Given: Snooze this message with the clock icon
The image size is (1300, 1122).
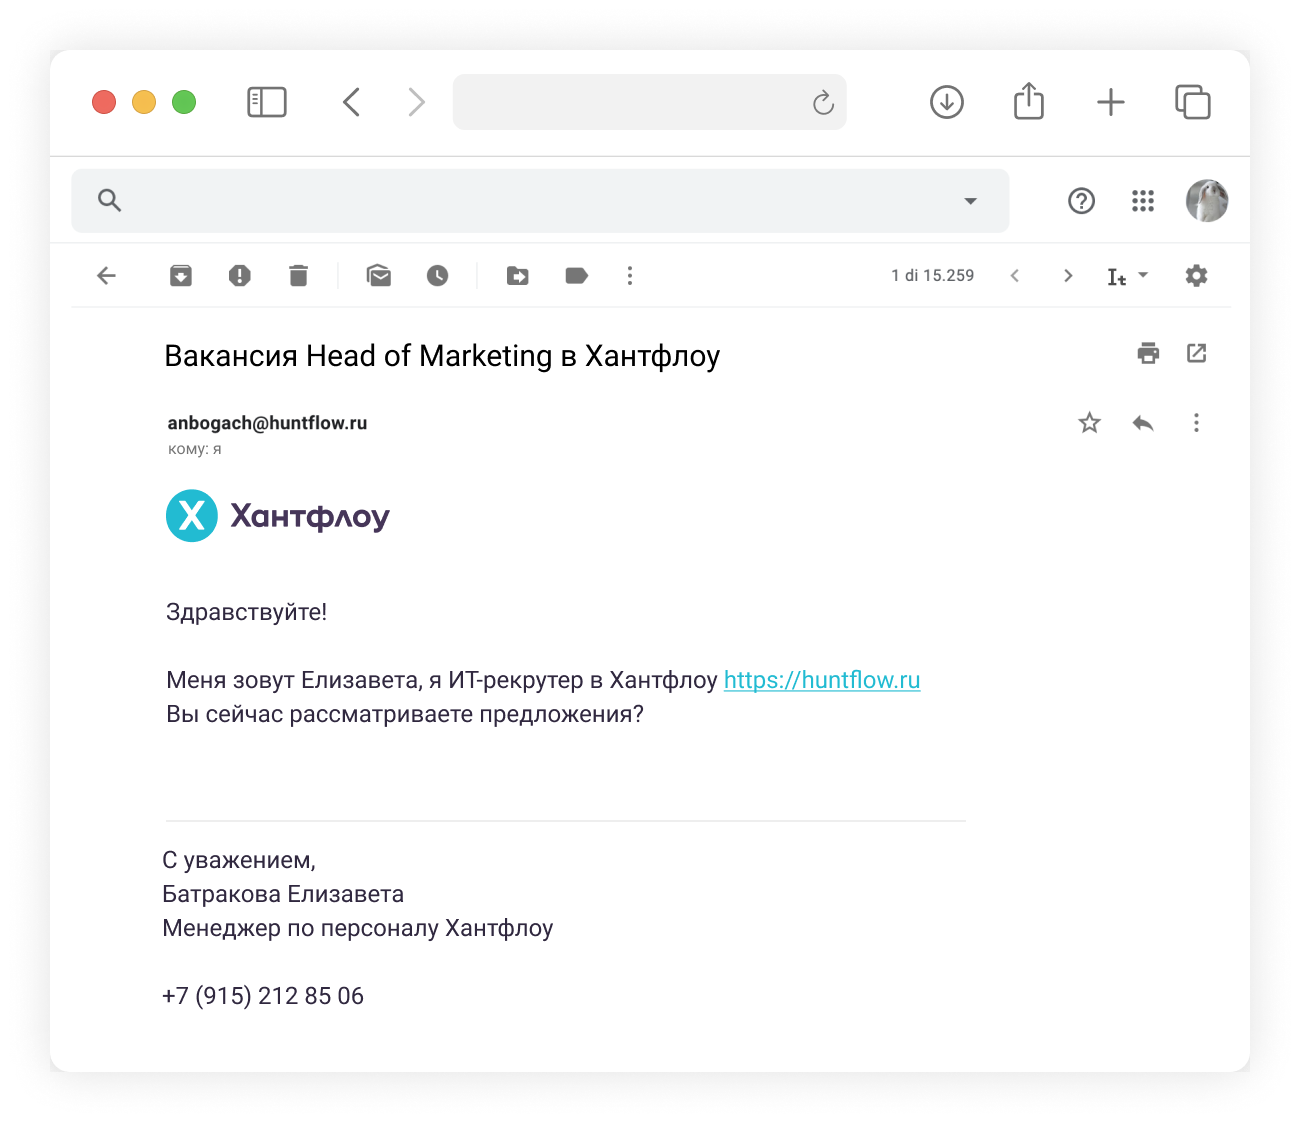Looking at the screenshot, I should point(437,276).
